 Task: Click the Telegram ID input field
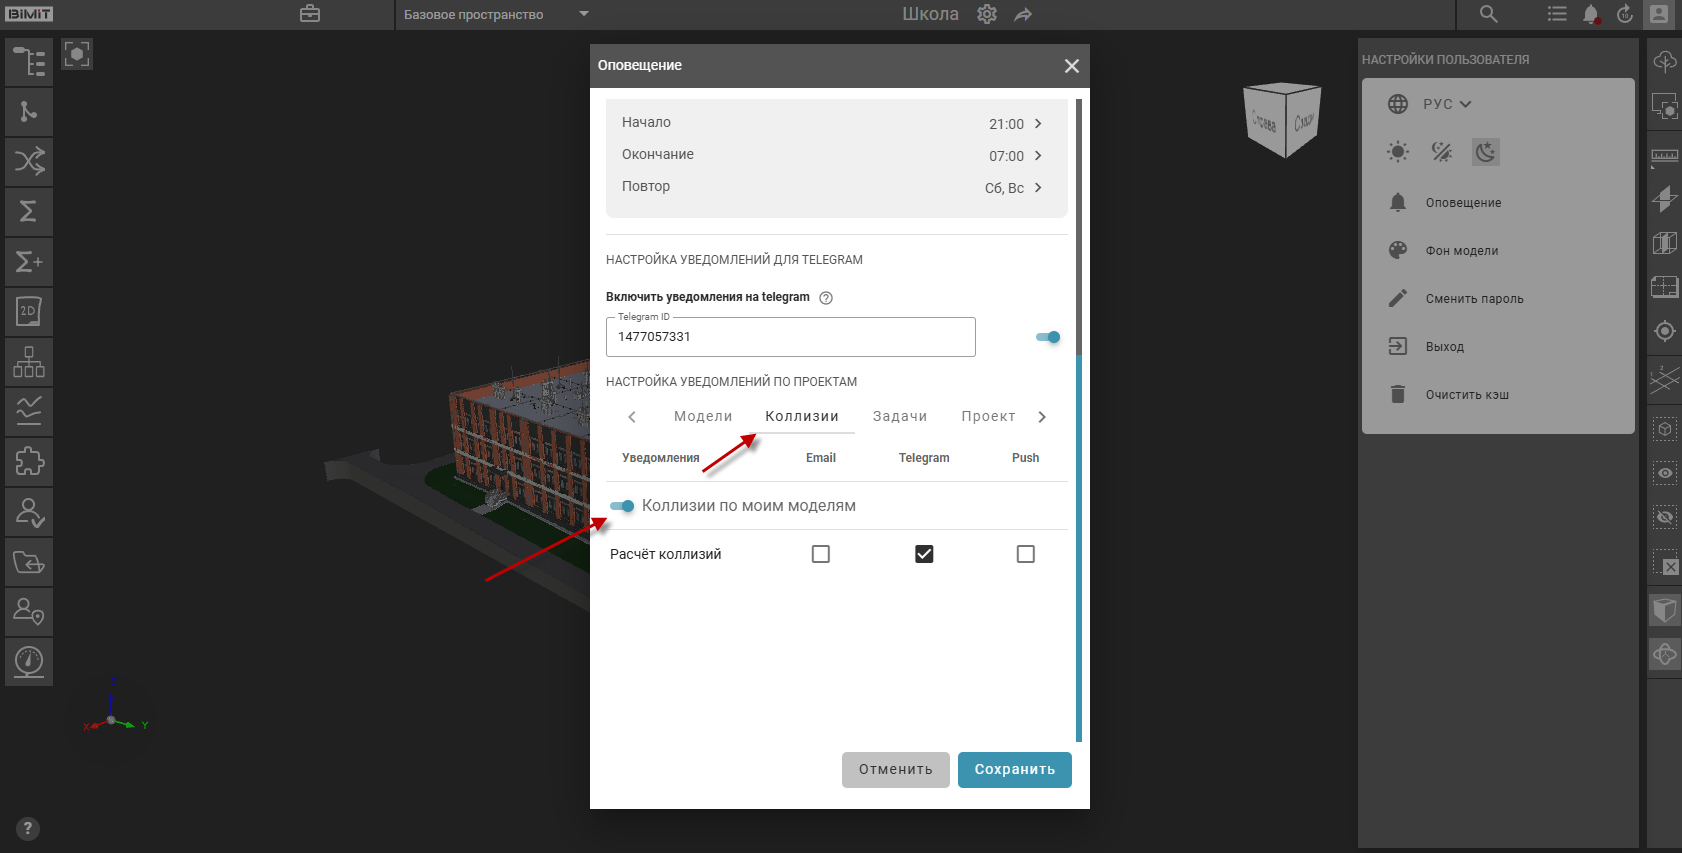click(790, 337)
